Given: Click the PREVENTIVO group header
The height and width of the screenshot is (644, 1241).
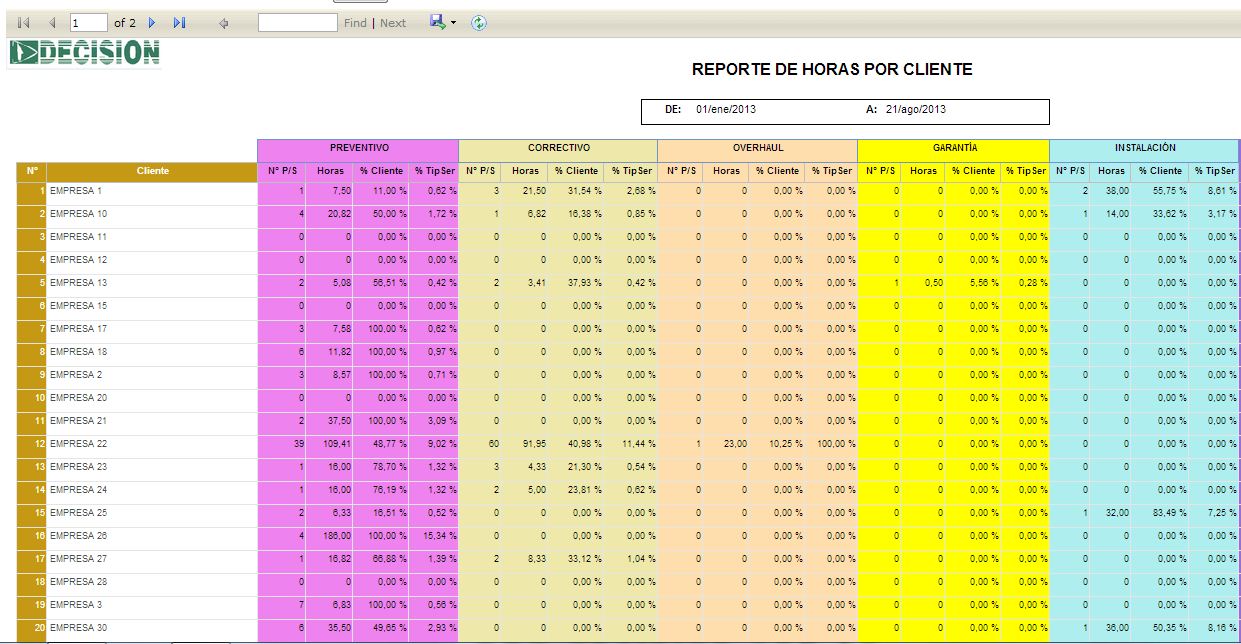Looking at the screenshot, I should click(x=358, y=149).
